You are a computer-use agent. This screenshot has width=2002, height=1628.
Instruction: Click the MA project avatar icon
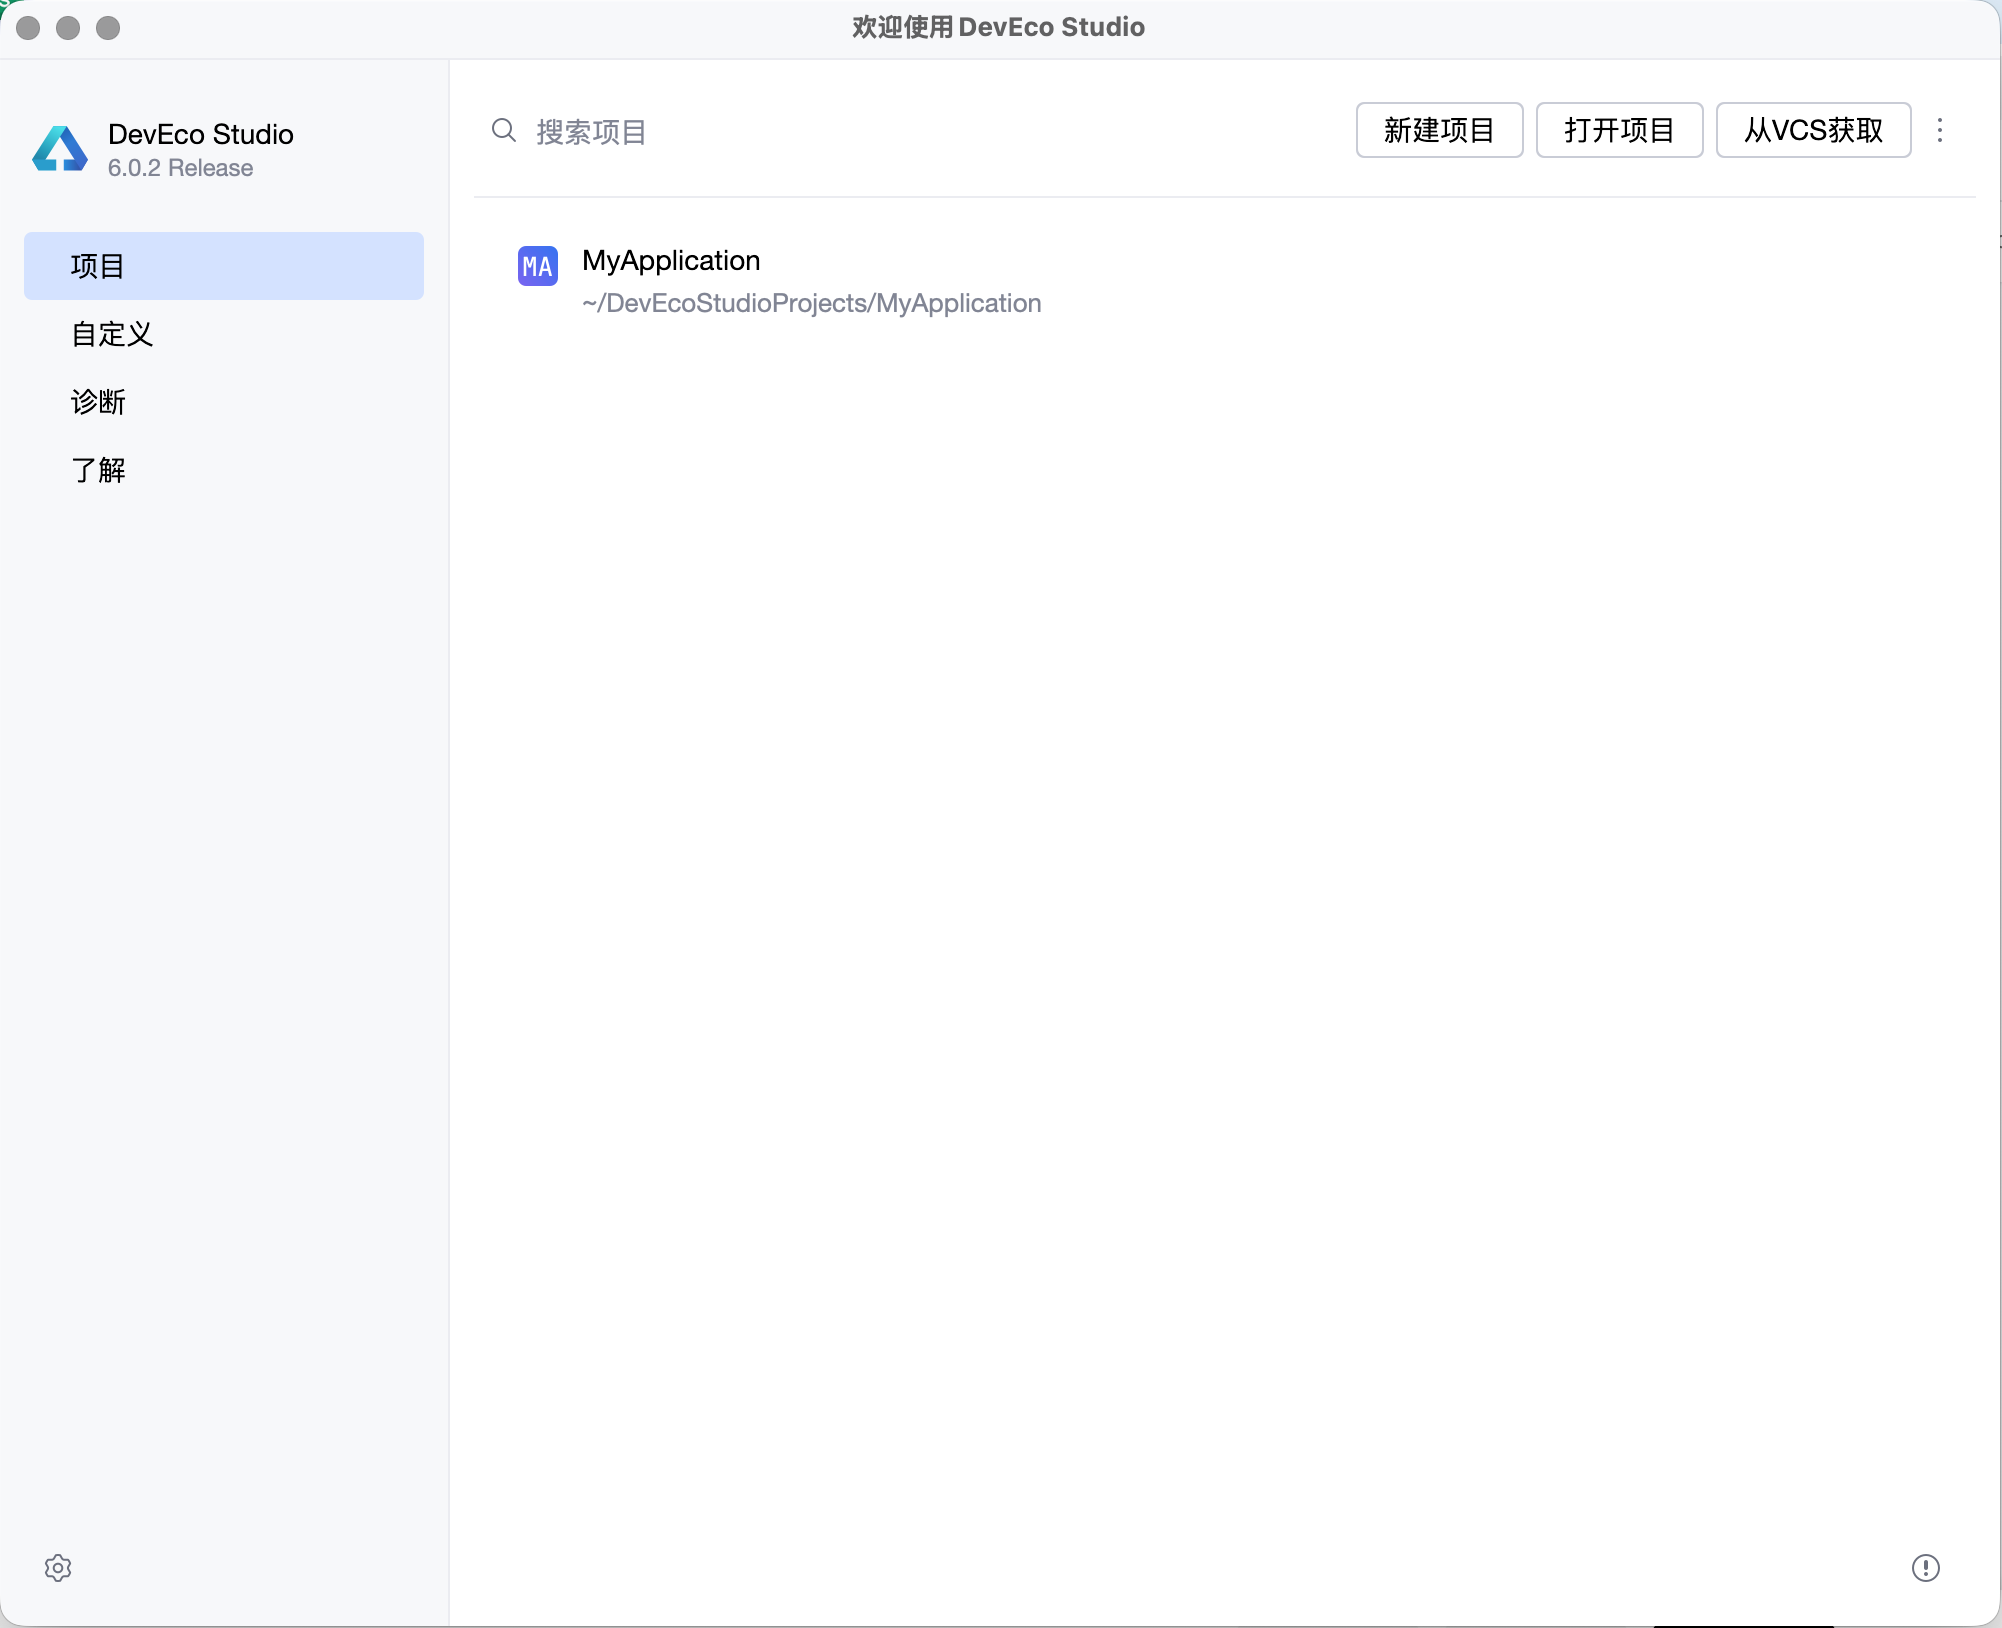538,266
